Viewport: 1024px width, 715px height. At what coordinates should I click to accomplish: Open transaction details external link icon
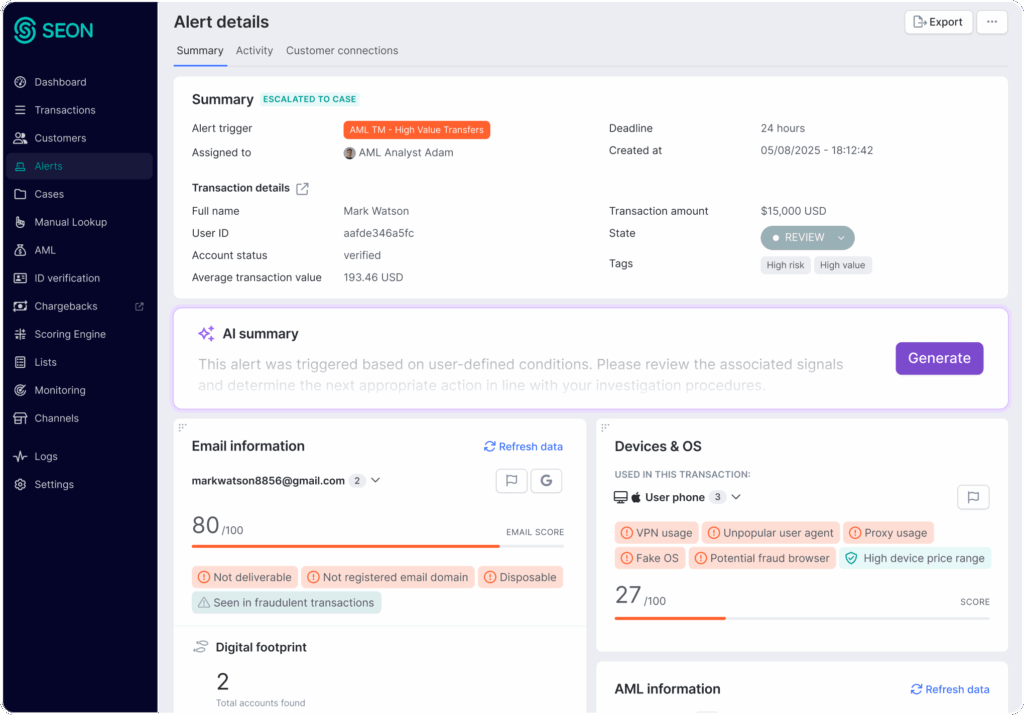302,188
